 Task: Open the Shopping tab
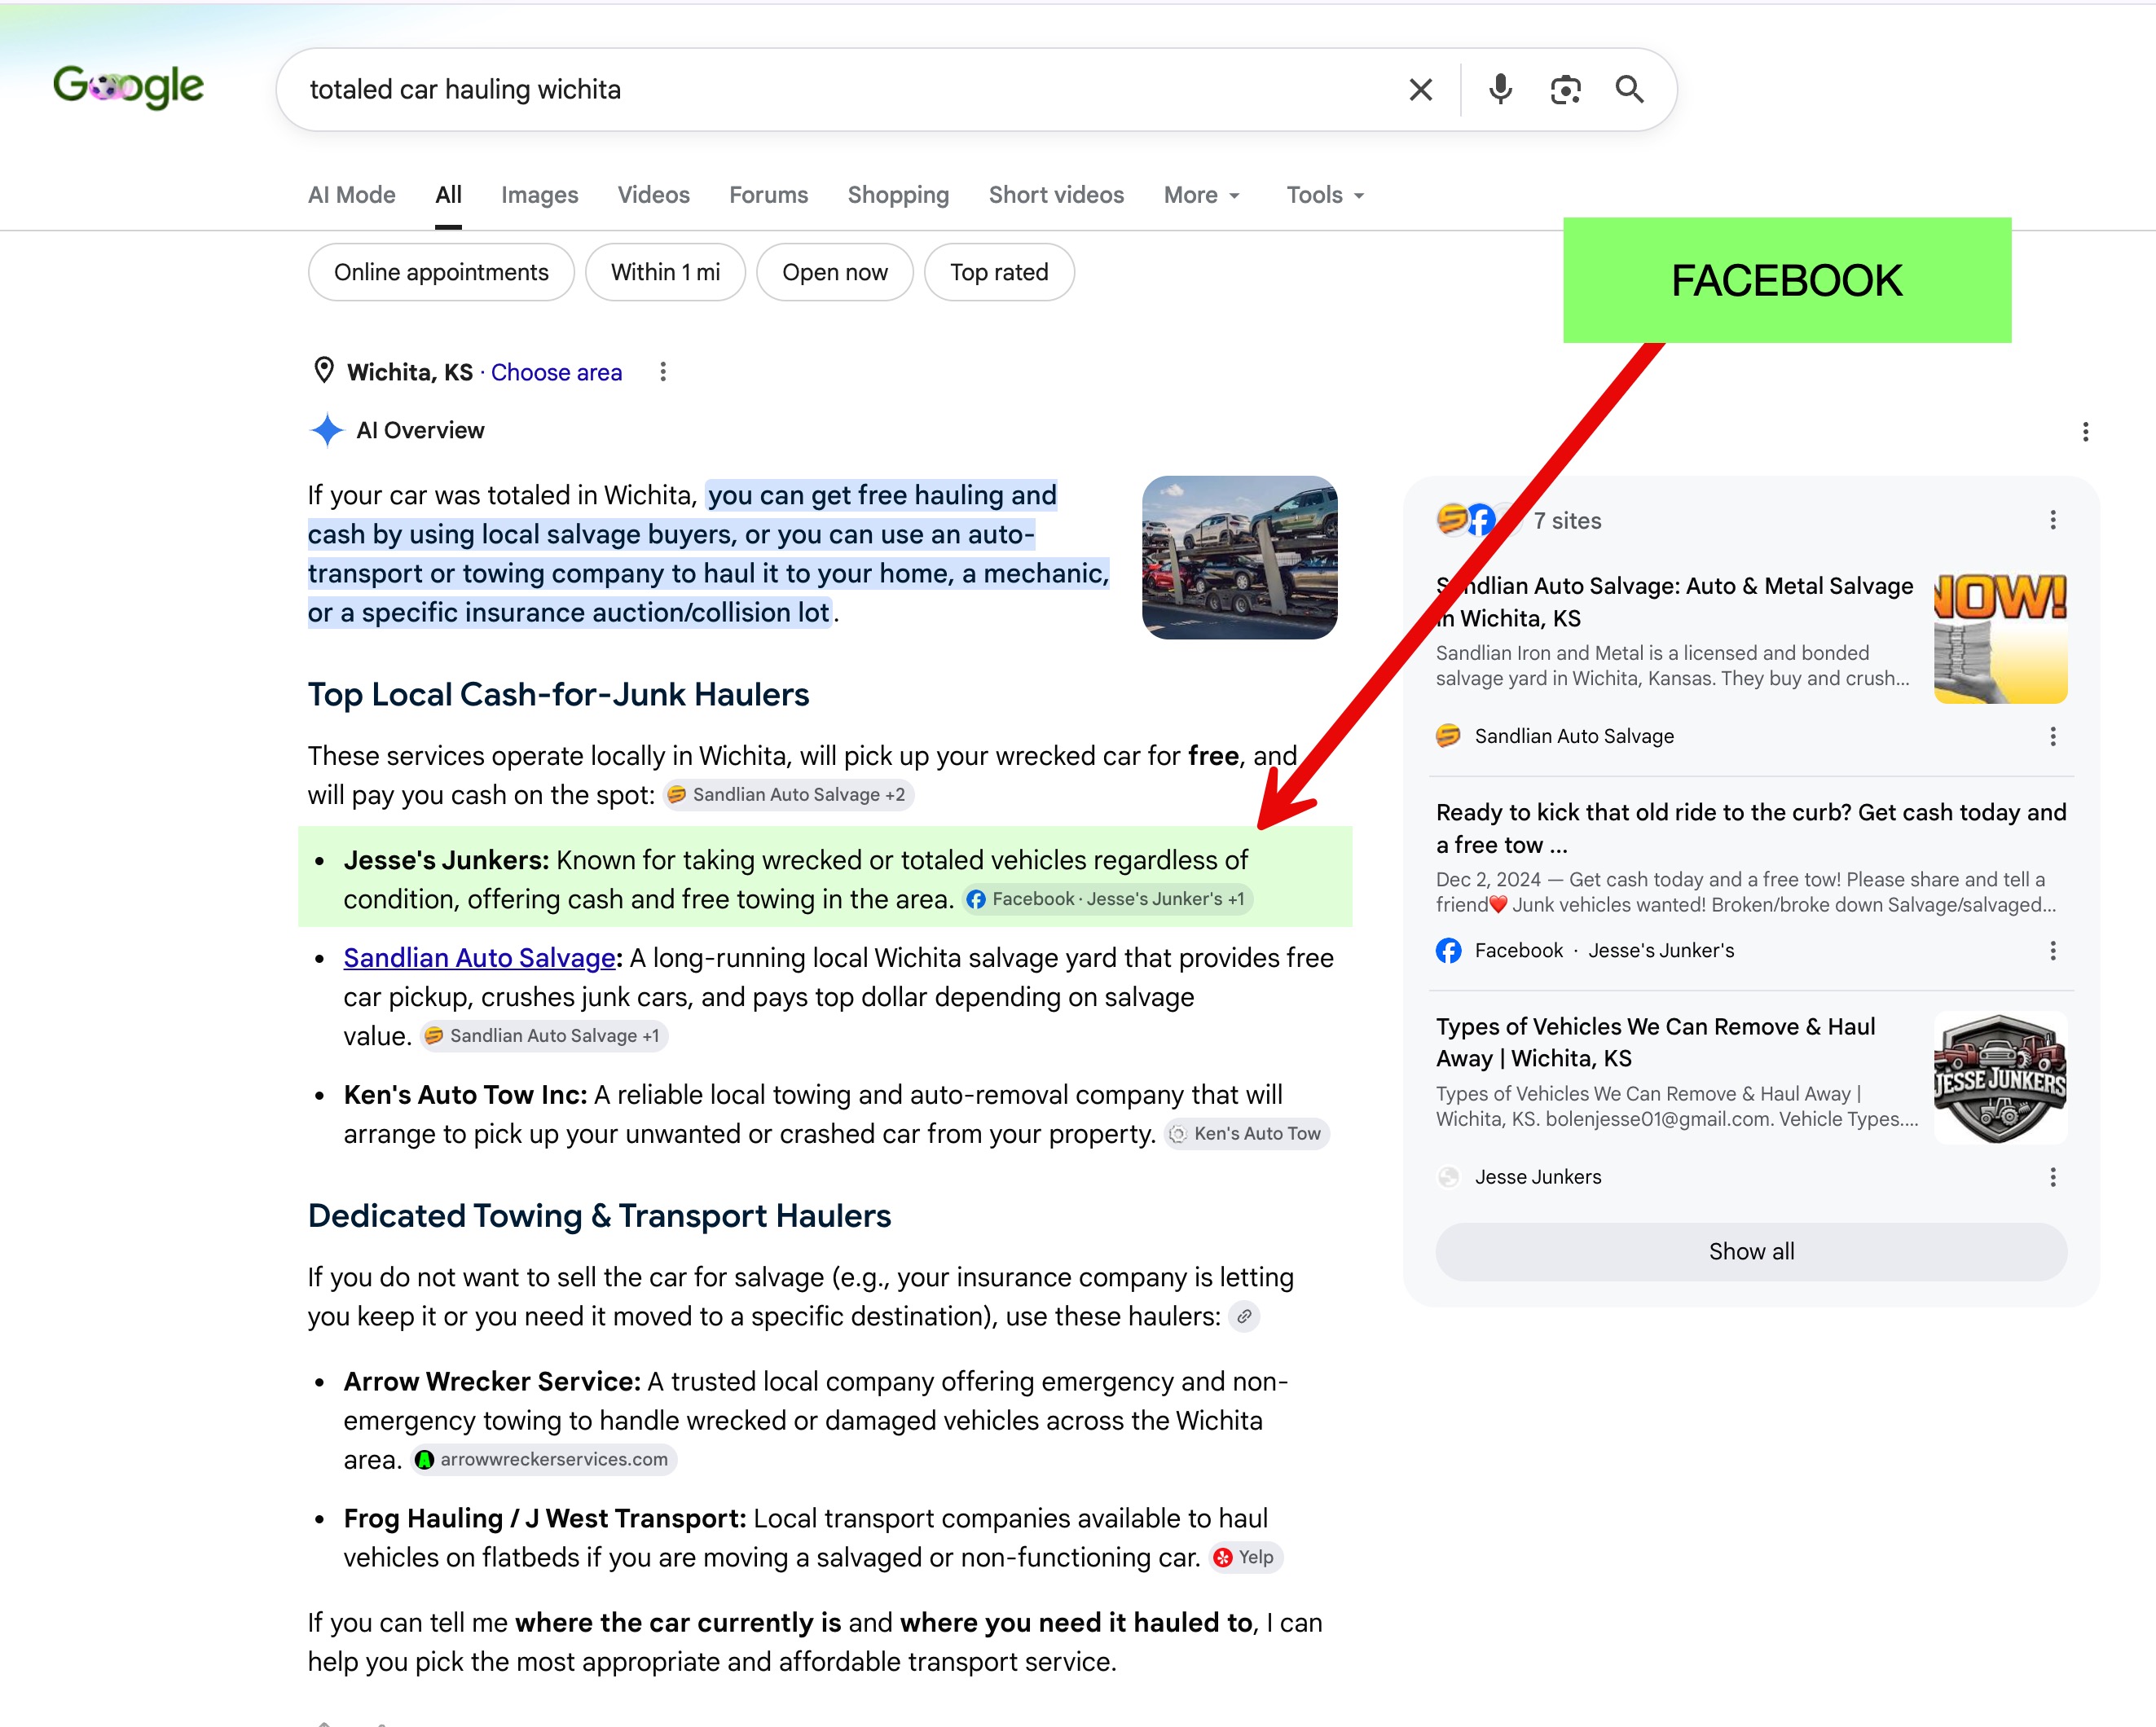point(898,195)
